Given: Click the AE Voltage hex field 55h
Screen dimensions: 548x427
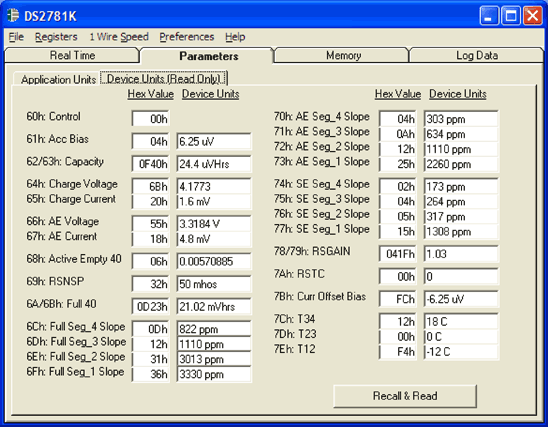Looking at the screenshot, I should coord(151,224).
